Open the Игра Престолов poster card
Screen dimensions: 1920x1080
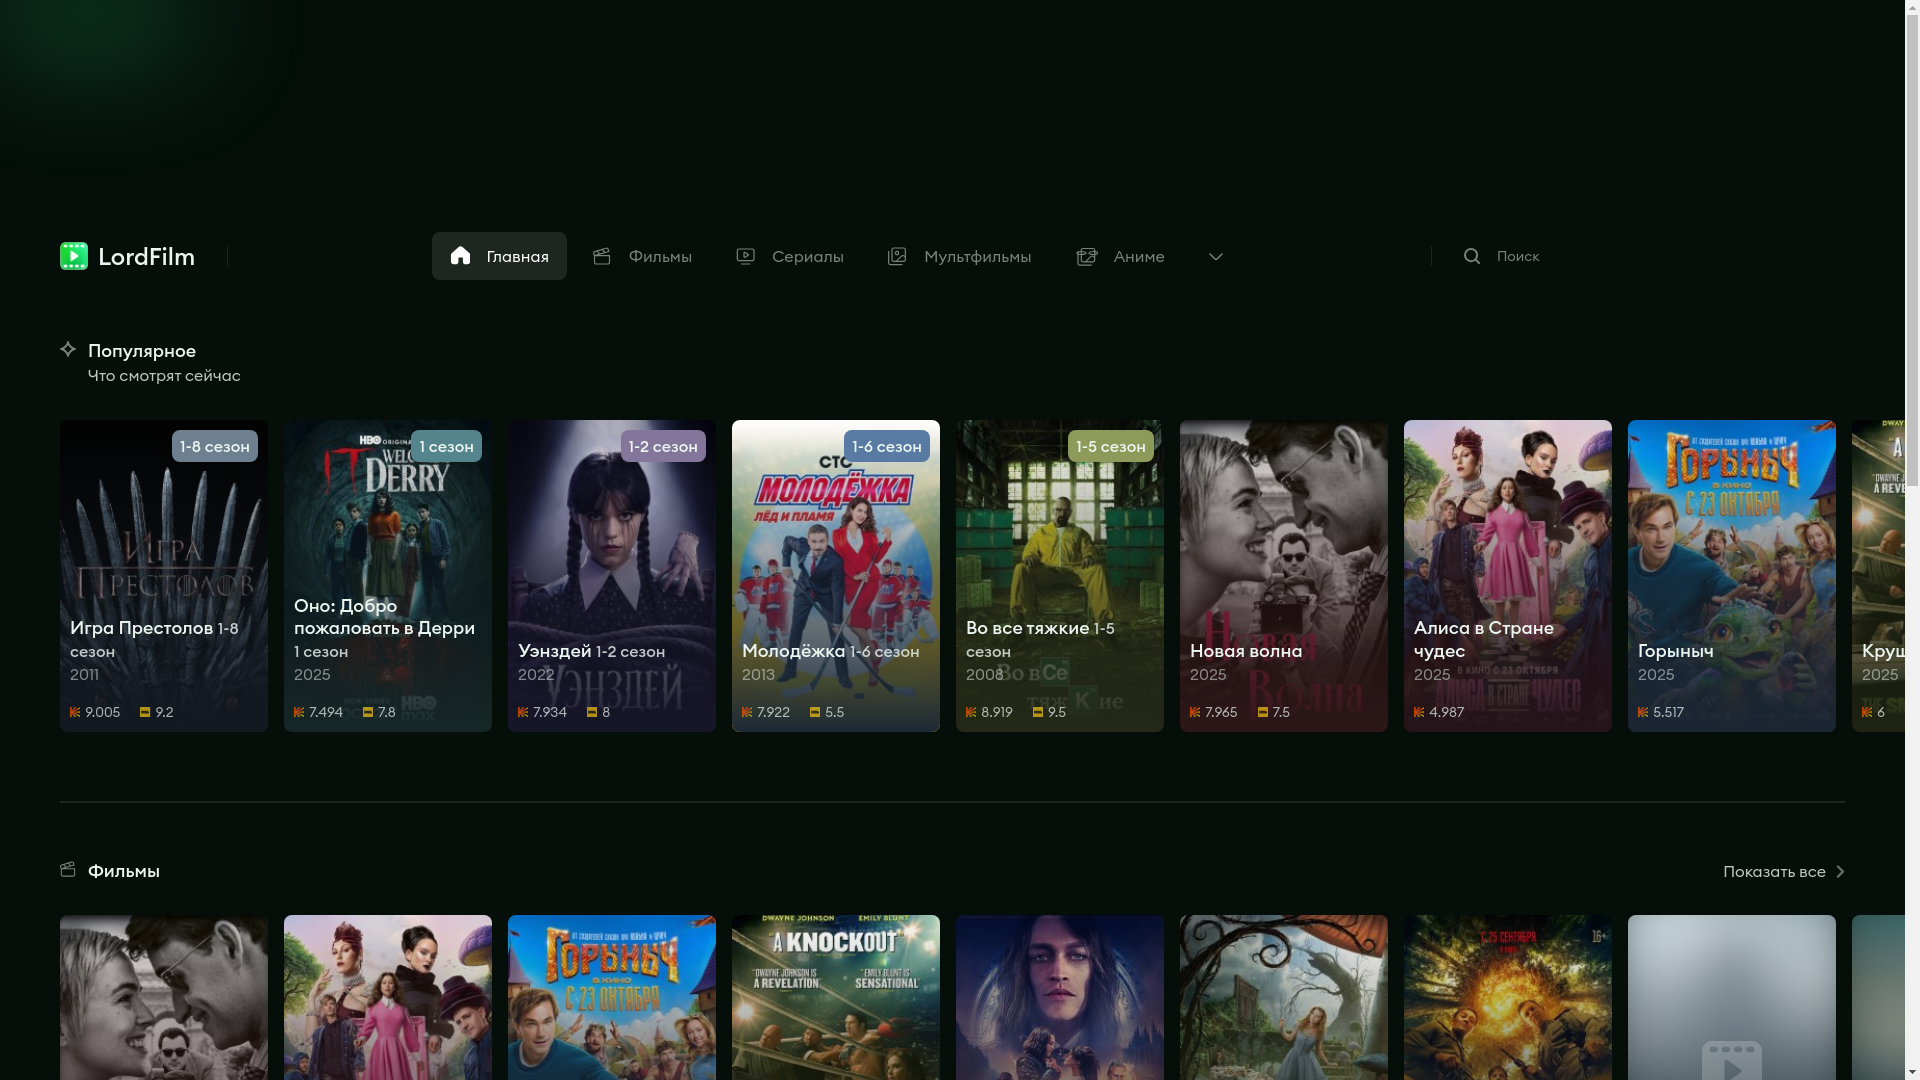164,576
